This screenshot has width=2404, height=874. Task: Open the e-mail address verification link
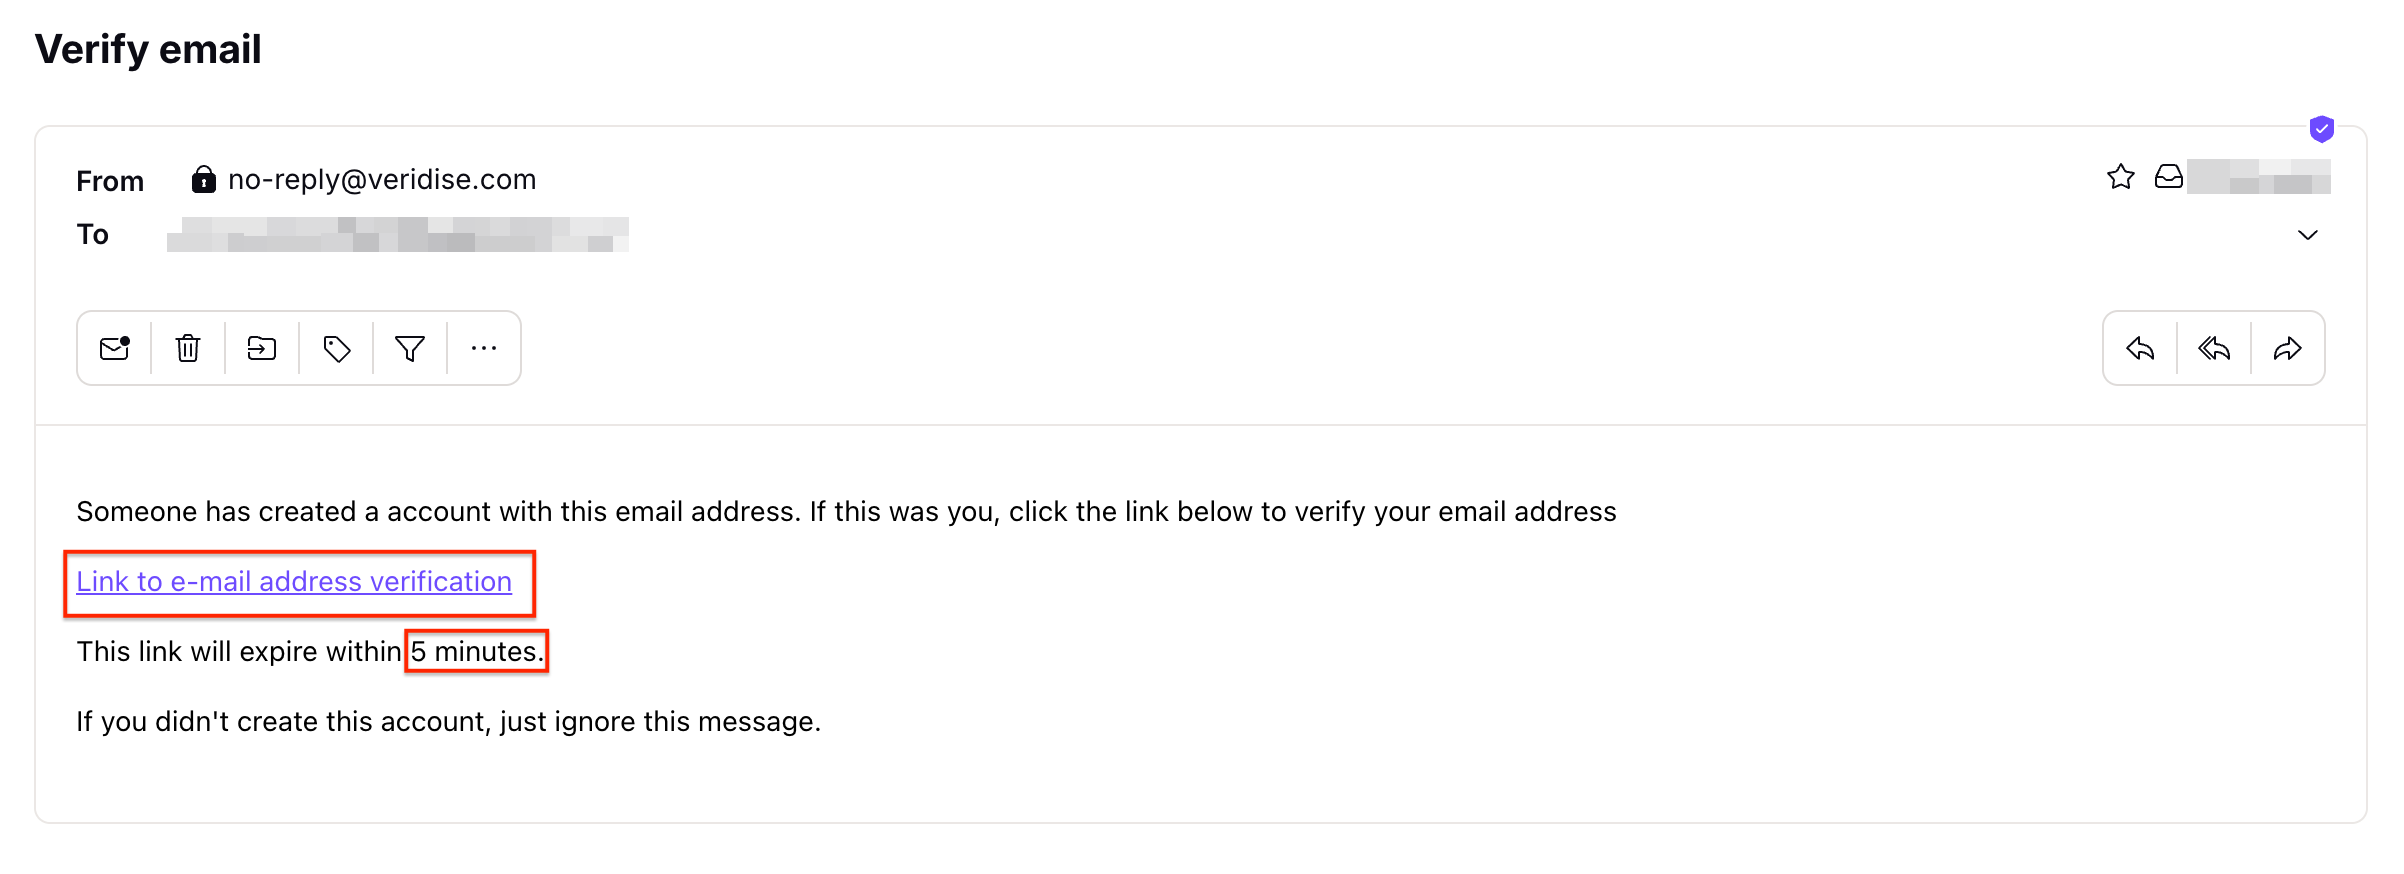[x=294, y=582]
